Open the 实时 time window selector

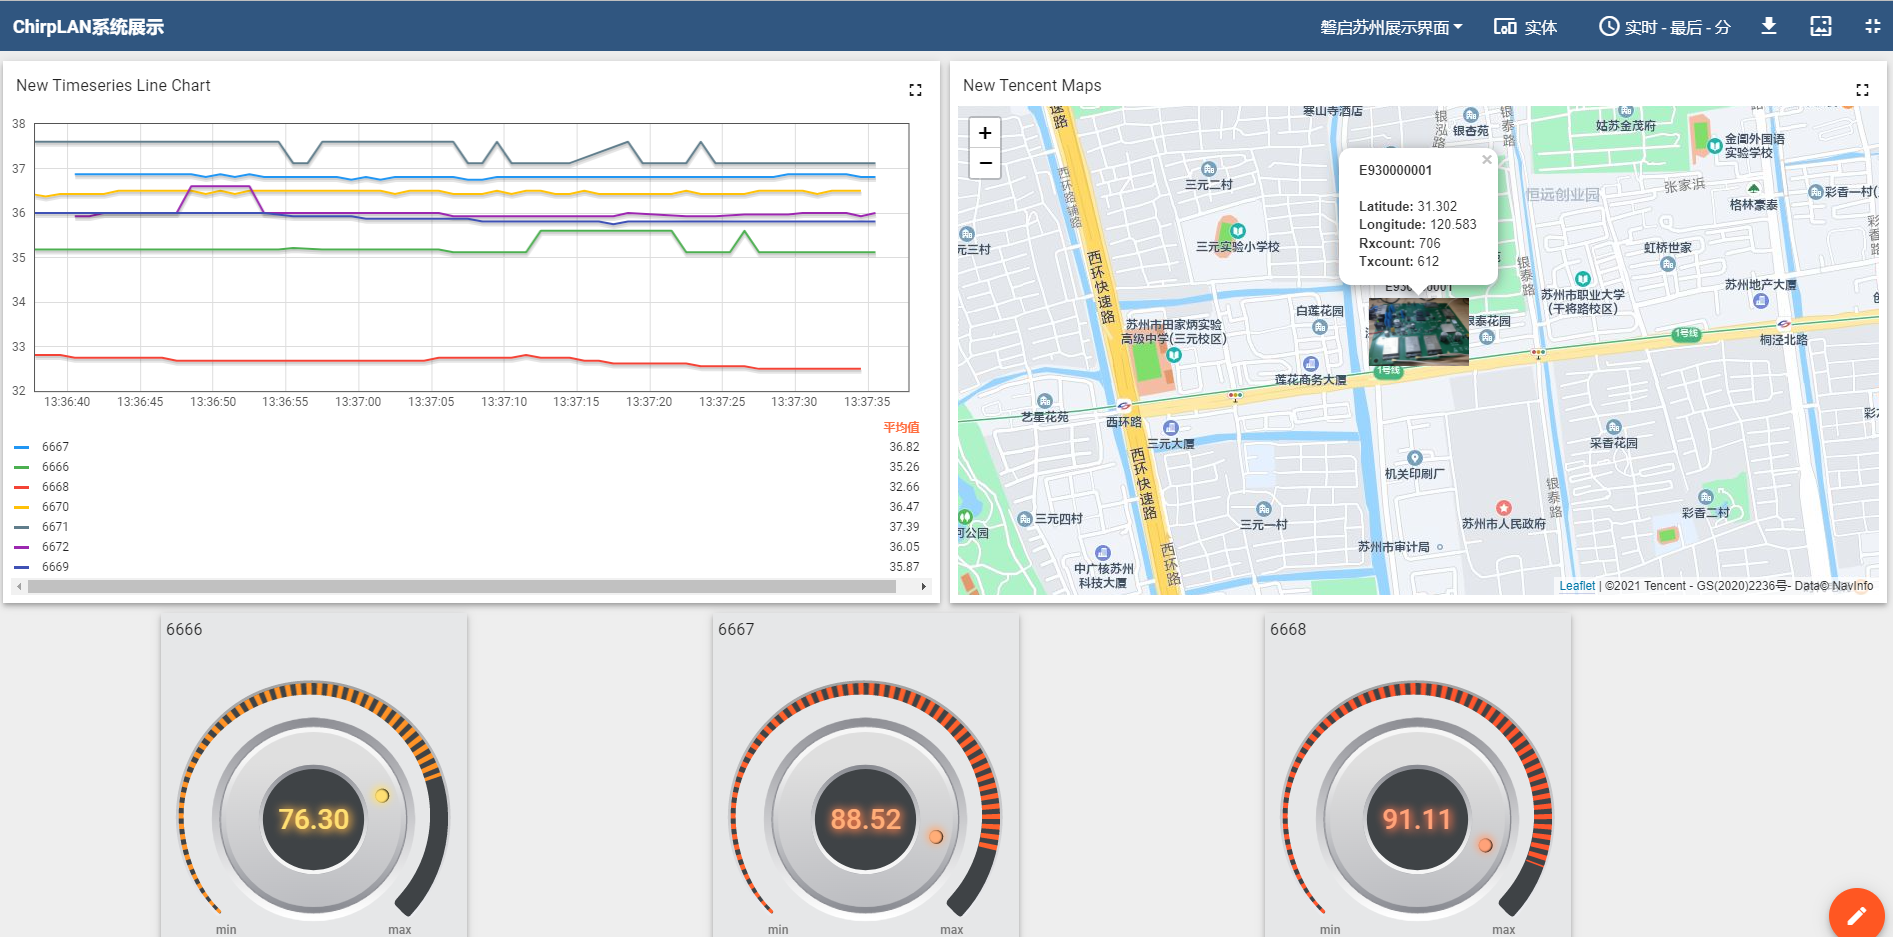click(1664, 27)
